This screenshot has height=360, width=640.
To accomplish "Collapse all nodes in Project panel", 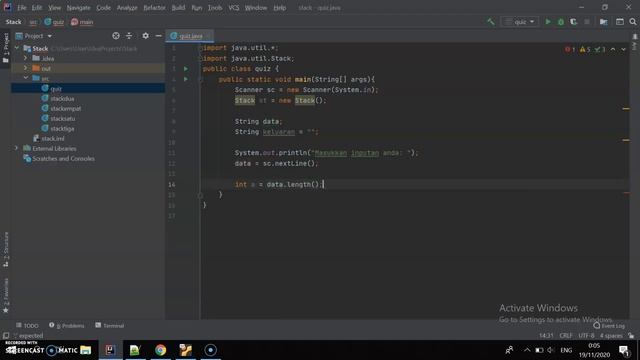I will [129, 36].
